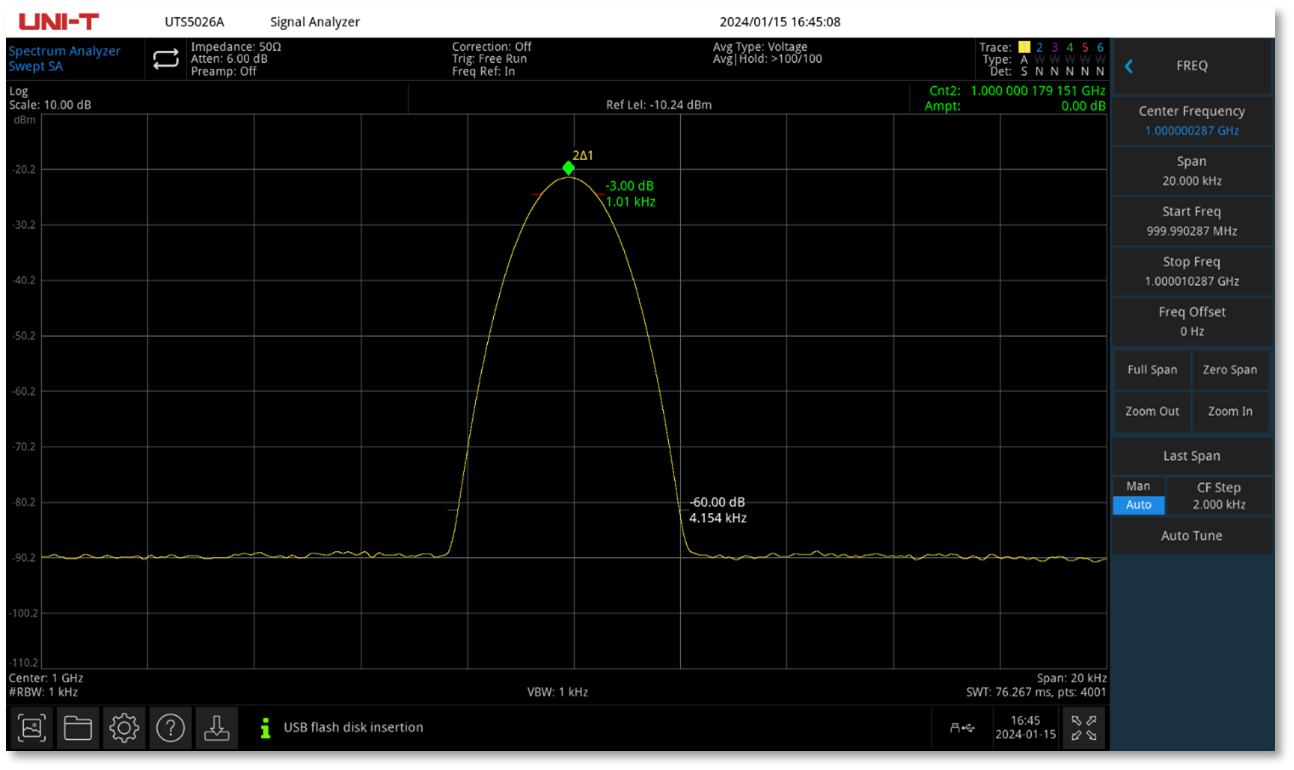Click the 2Δ1 delta marker diamond

point(568,168)
